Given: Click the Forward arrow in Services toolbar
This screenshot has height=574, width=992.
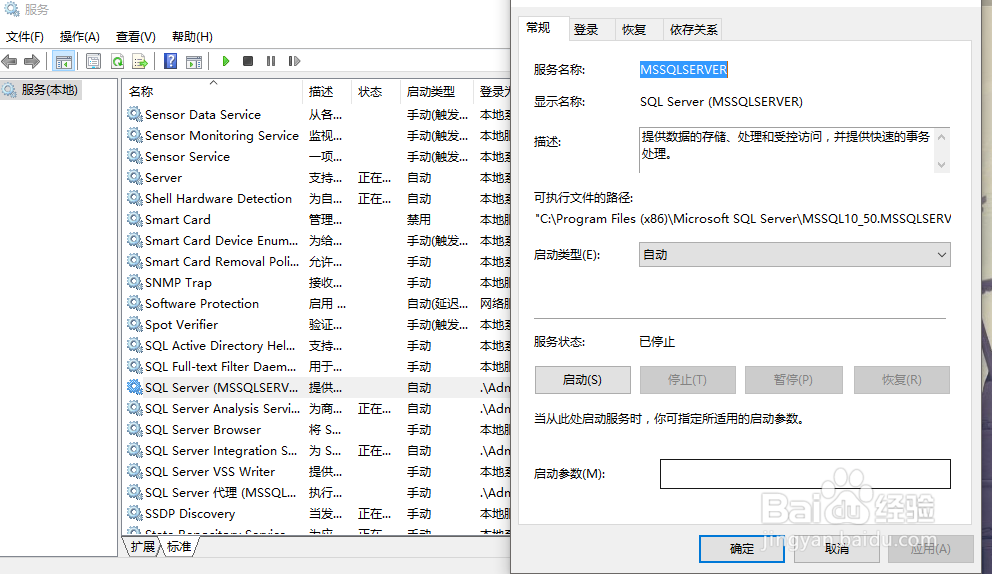Looking at the screenshot, I should [x=32, y=61].
